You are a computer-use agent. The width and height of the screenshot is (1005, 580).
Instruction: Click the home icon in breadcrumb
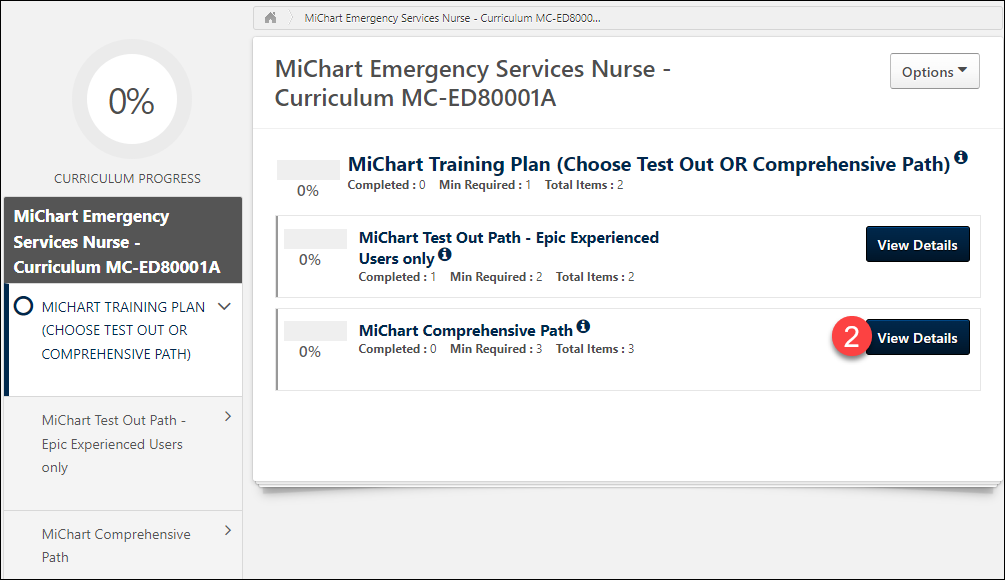[x=270, y=18]
